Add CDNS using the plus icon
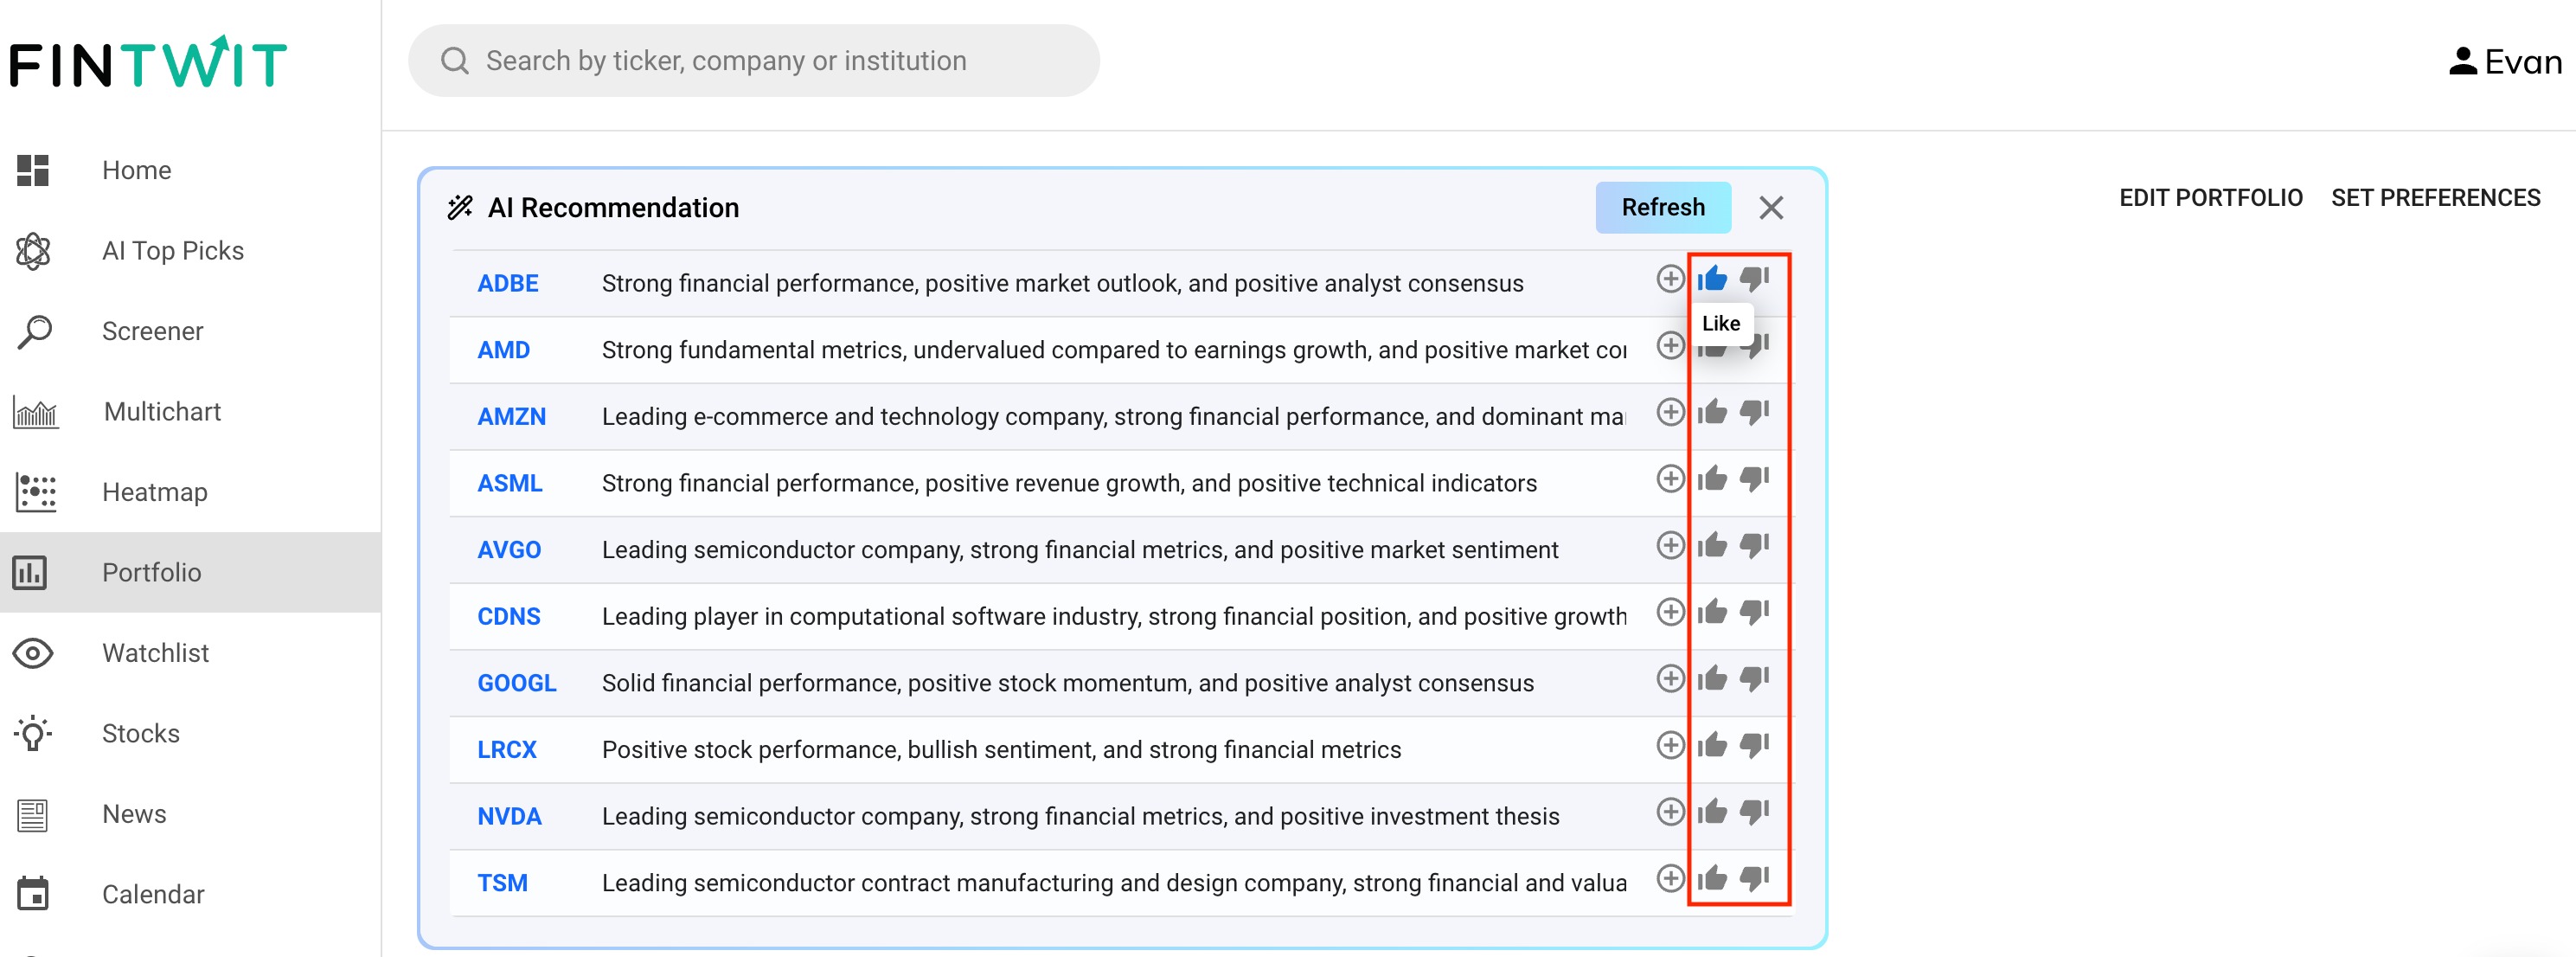The height and width of the screenshot is (957, 2576). (1670, 612)
